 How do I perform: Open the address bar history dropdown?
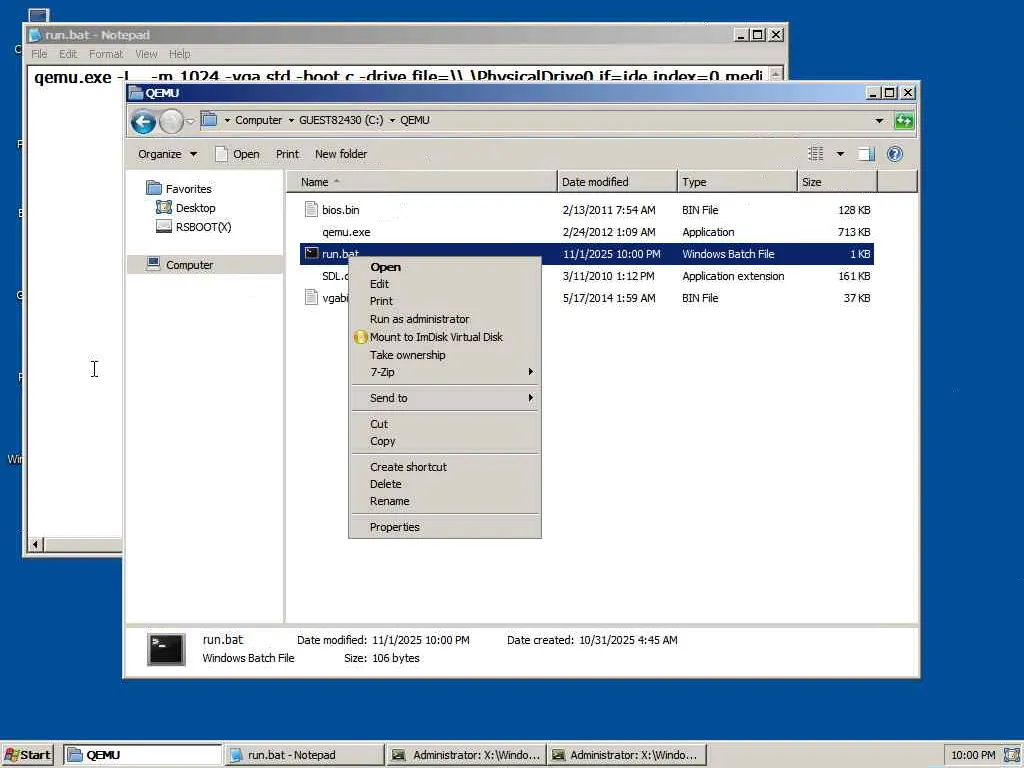[879, 120]
